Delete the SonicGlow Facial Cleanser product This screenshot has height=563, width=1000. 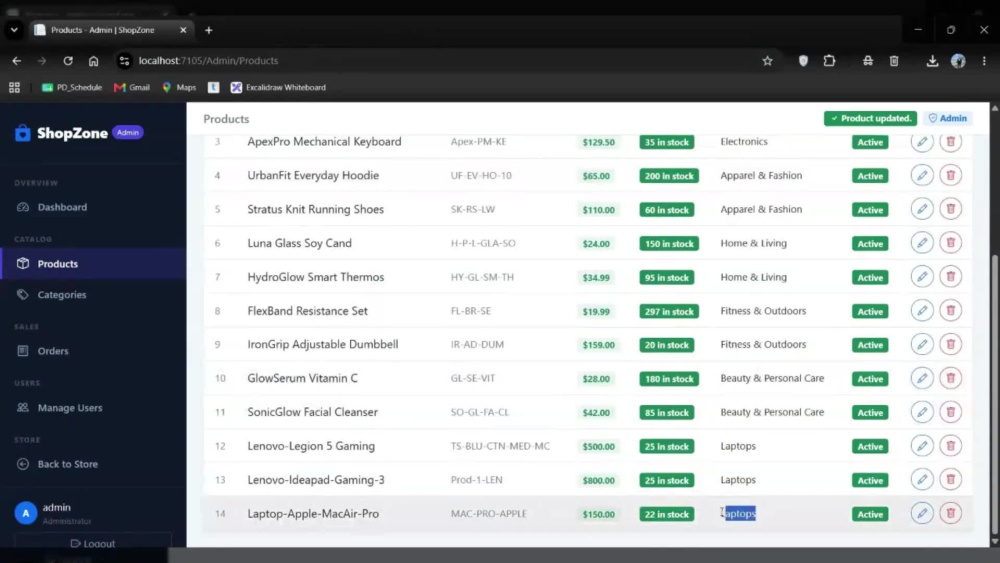pyautogui.click(x=950, y=412)
